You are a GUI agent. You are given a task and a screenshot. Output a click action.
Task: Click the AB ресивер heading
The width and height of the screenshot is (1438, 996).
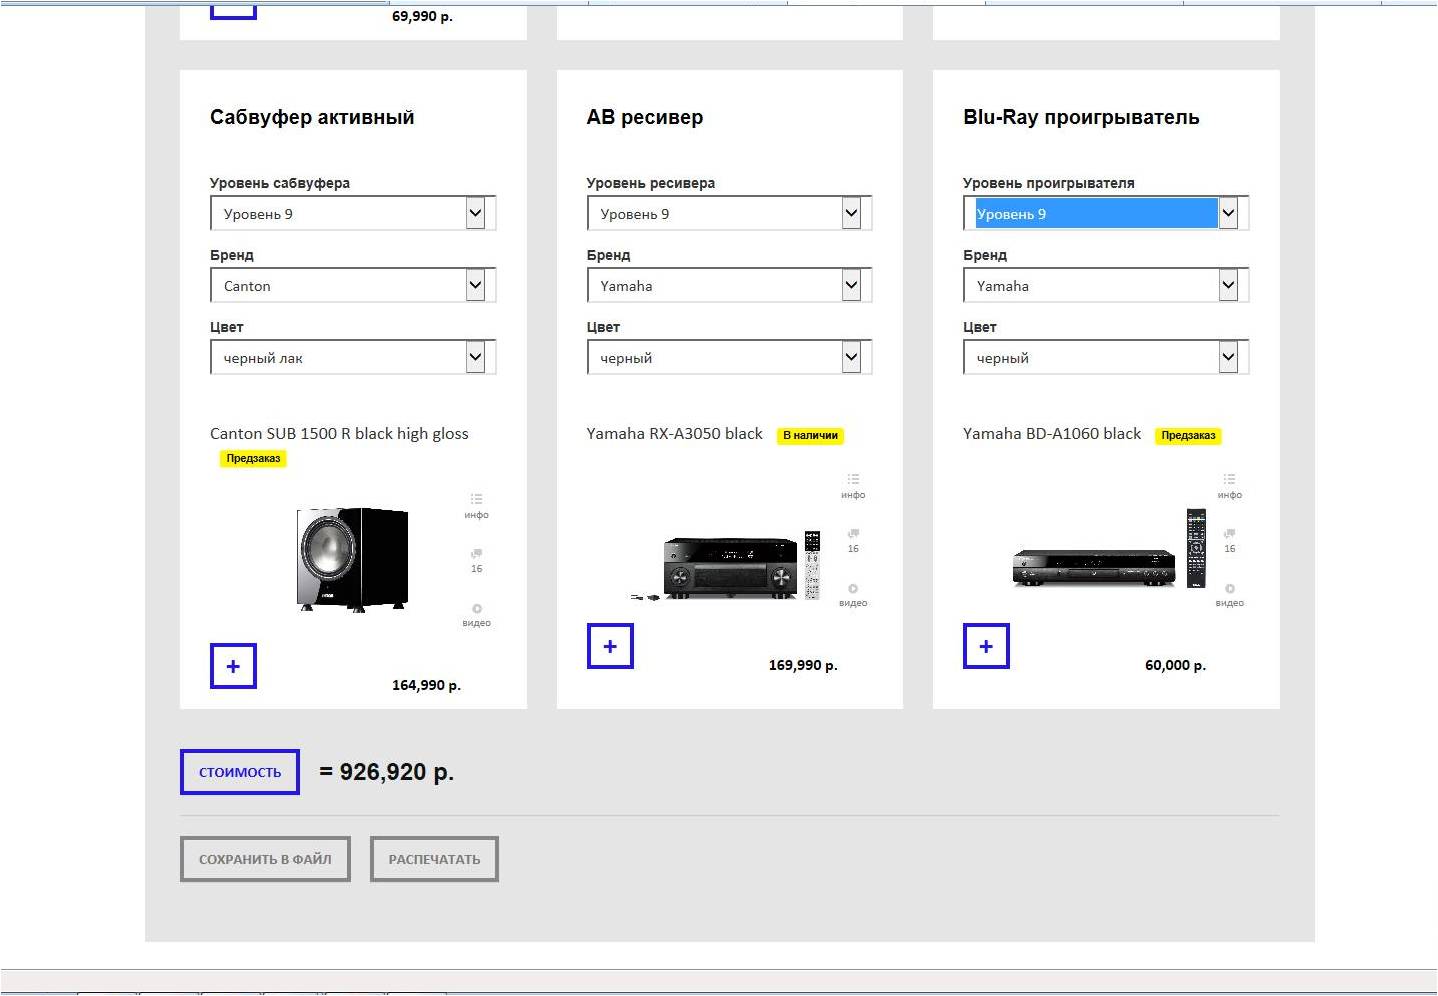click(645, 117)
